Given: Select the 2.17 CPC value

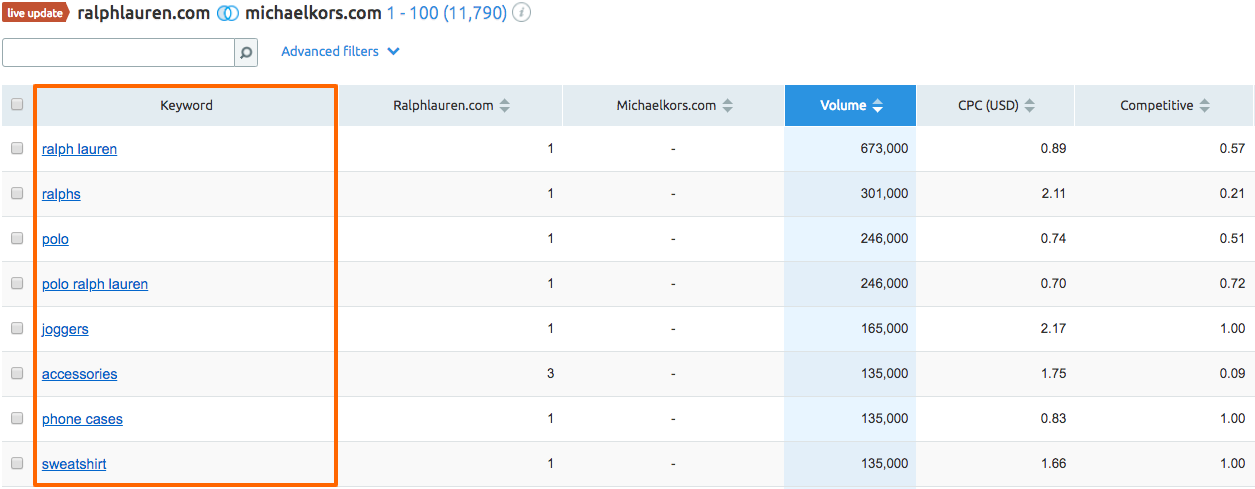Looking at the screenshot, I should [1053, 329].
